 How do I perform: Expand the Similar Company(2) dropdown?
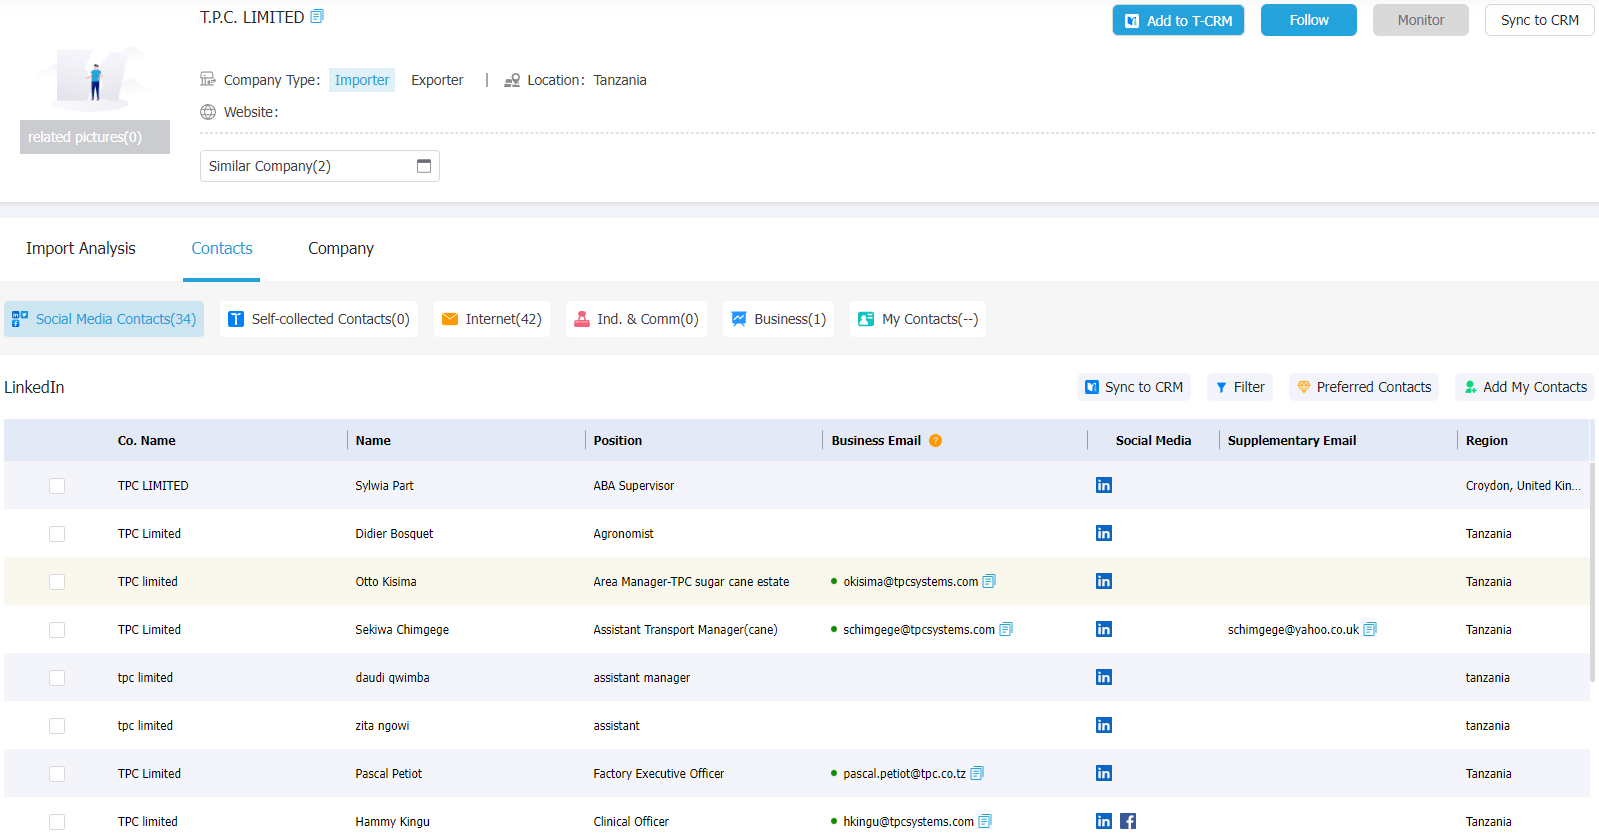click(x=320, y=166)
